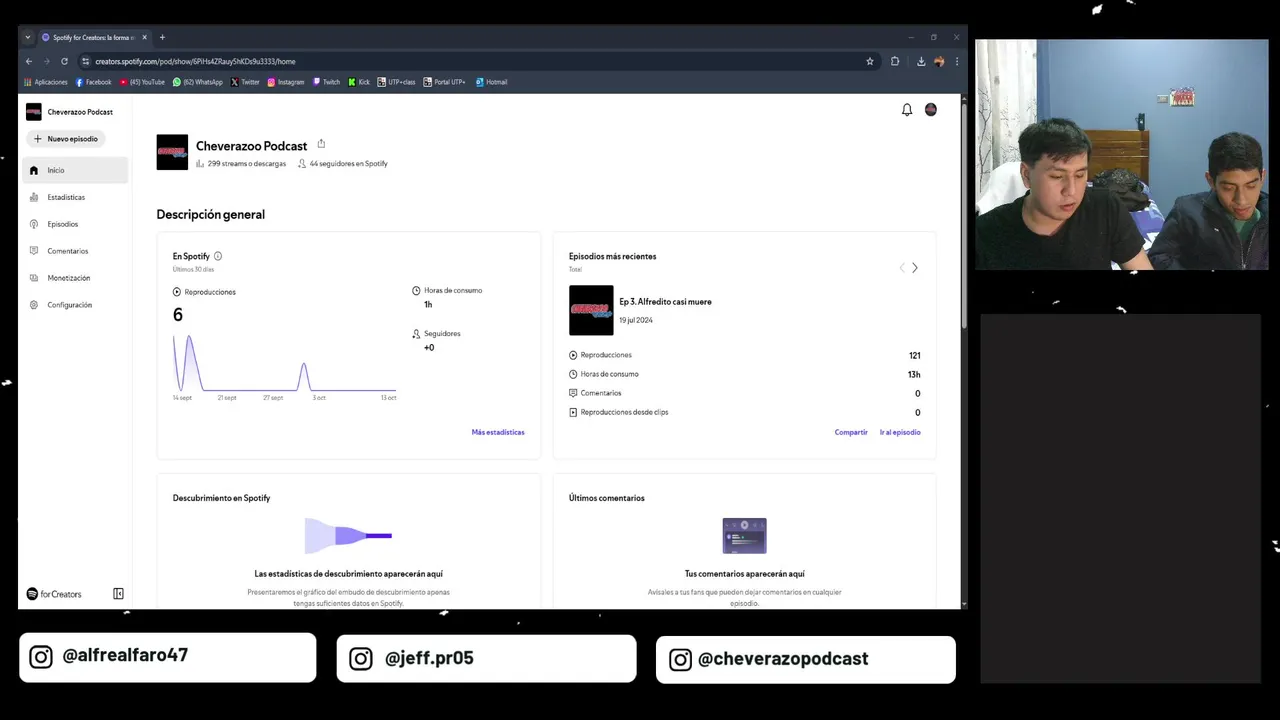Reload the page in browser toolbar
The height and width of the screenshot is (720, 1280).
(64, 61)
